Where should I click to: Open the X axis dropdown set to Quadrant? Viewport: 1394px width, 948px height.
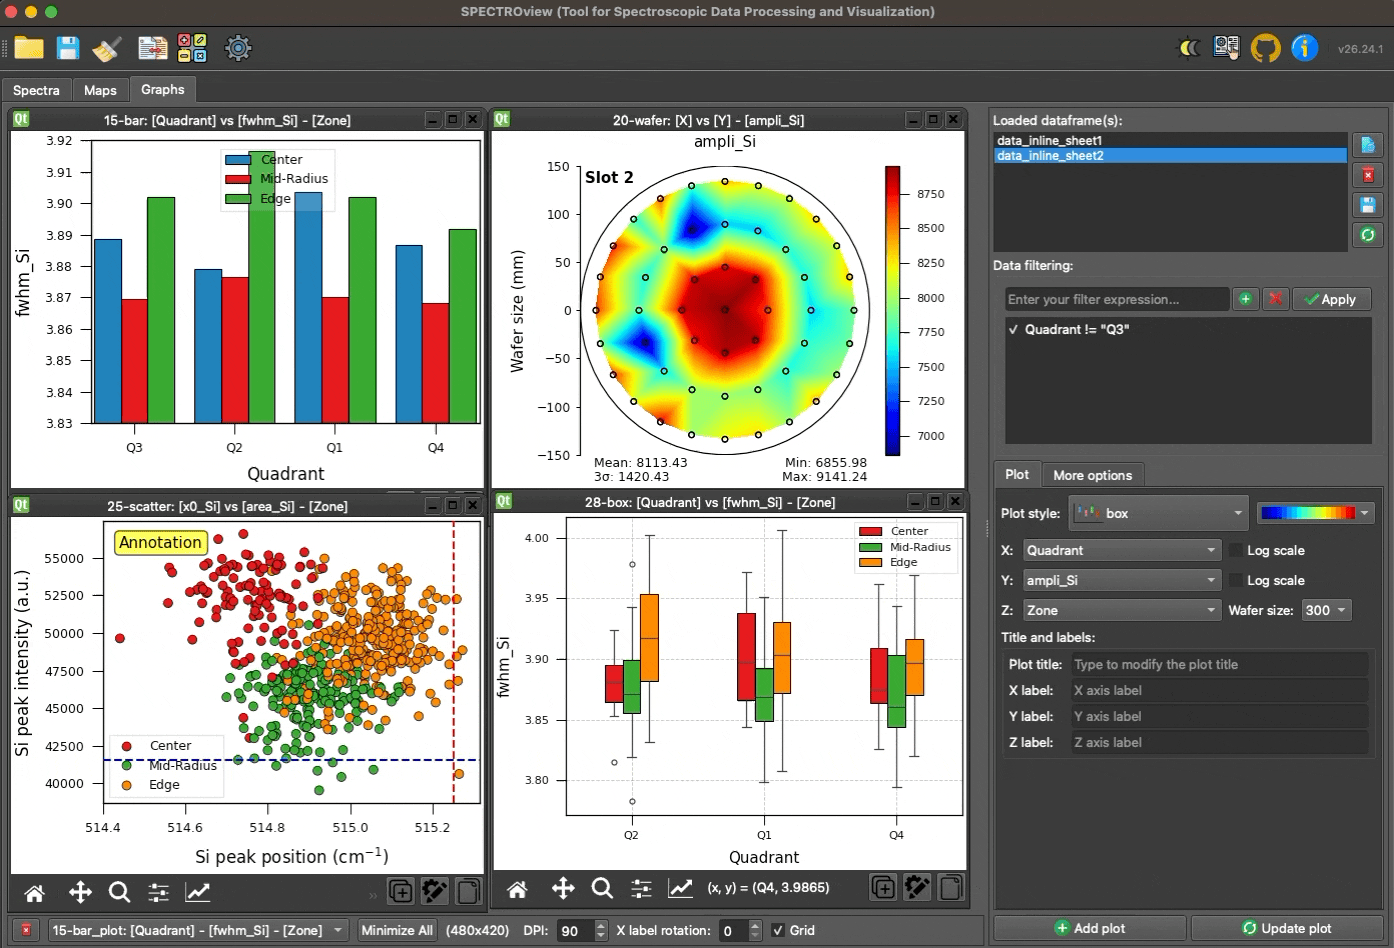click(x=1121, y=550)
